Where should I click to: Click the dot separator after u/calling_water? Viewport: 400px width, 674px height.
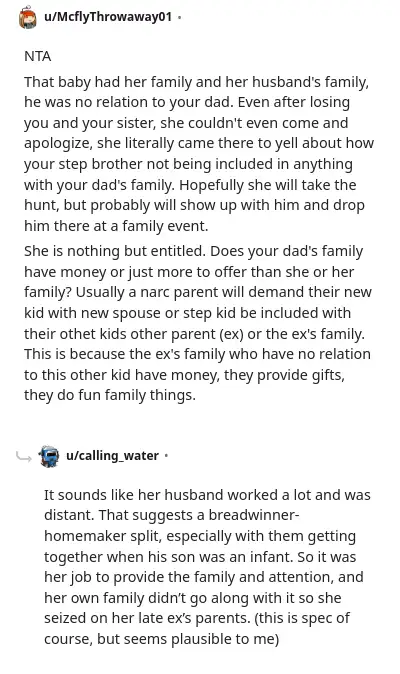coord(166,456)
